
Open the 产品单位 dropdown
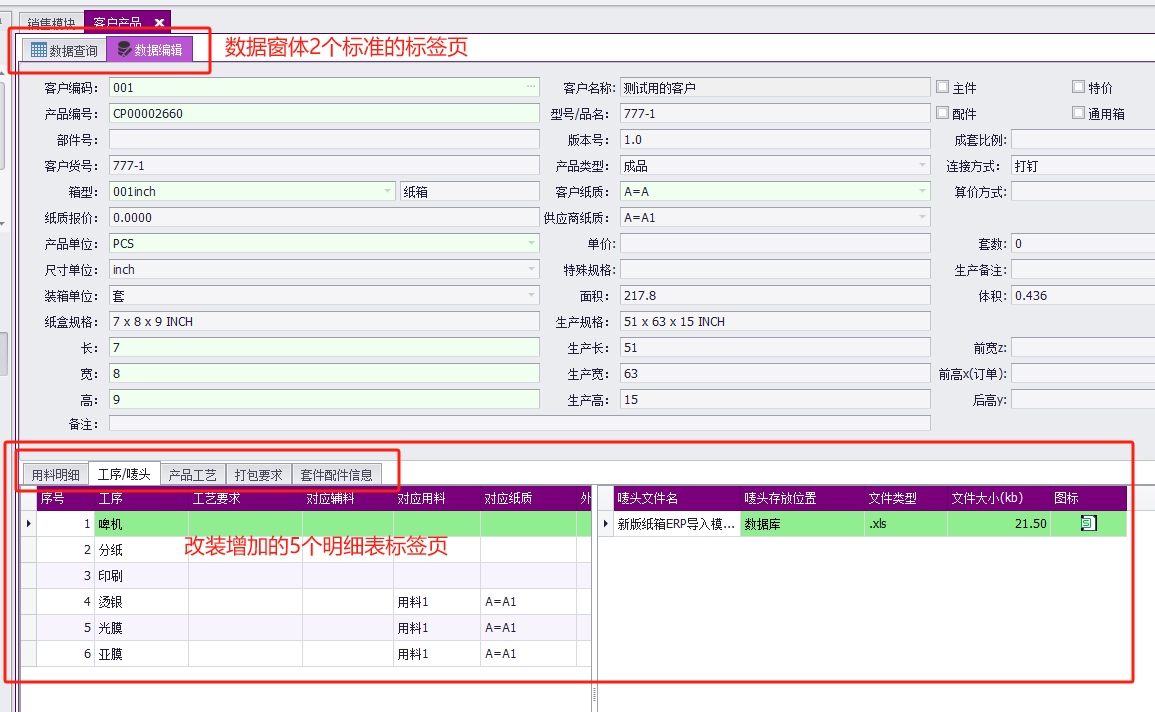(531, 243)
